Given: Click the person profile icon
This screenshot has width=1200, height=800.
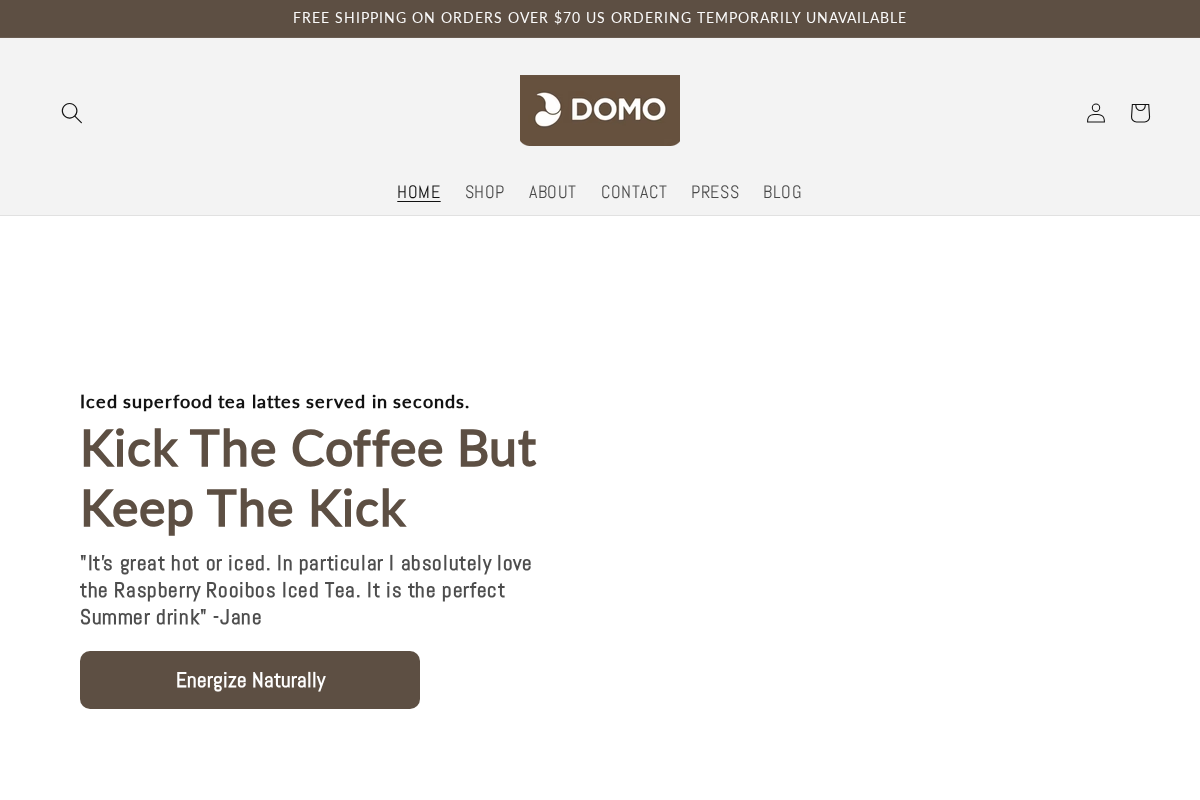Looking at the screenshot, I should tap(1096, 113).
